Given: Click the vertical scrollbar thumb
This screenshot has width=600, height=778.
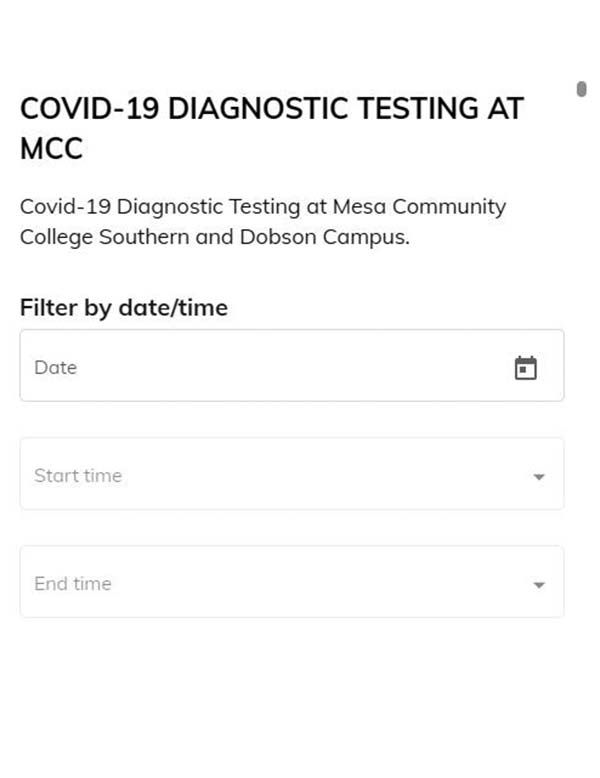Looking at the screenshot, I should click(x=582, y=89).
